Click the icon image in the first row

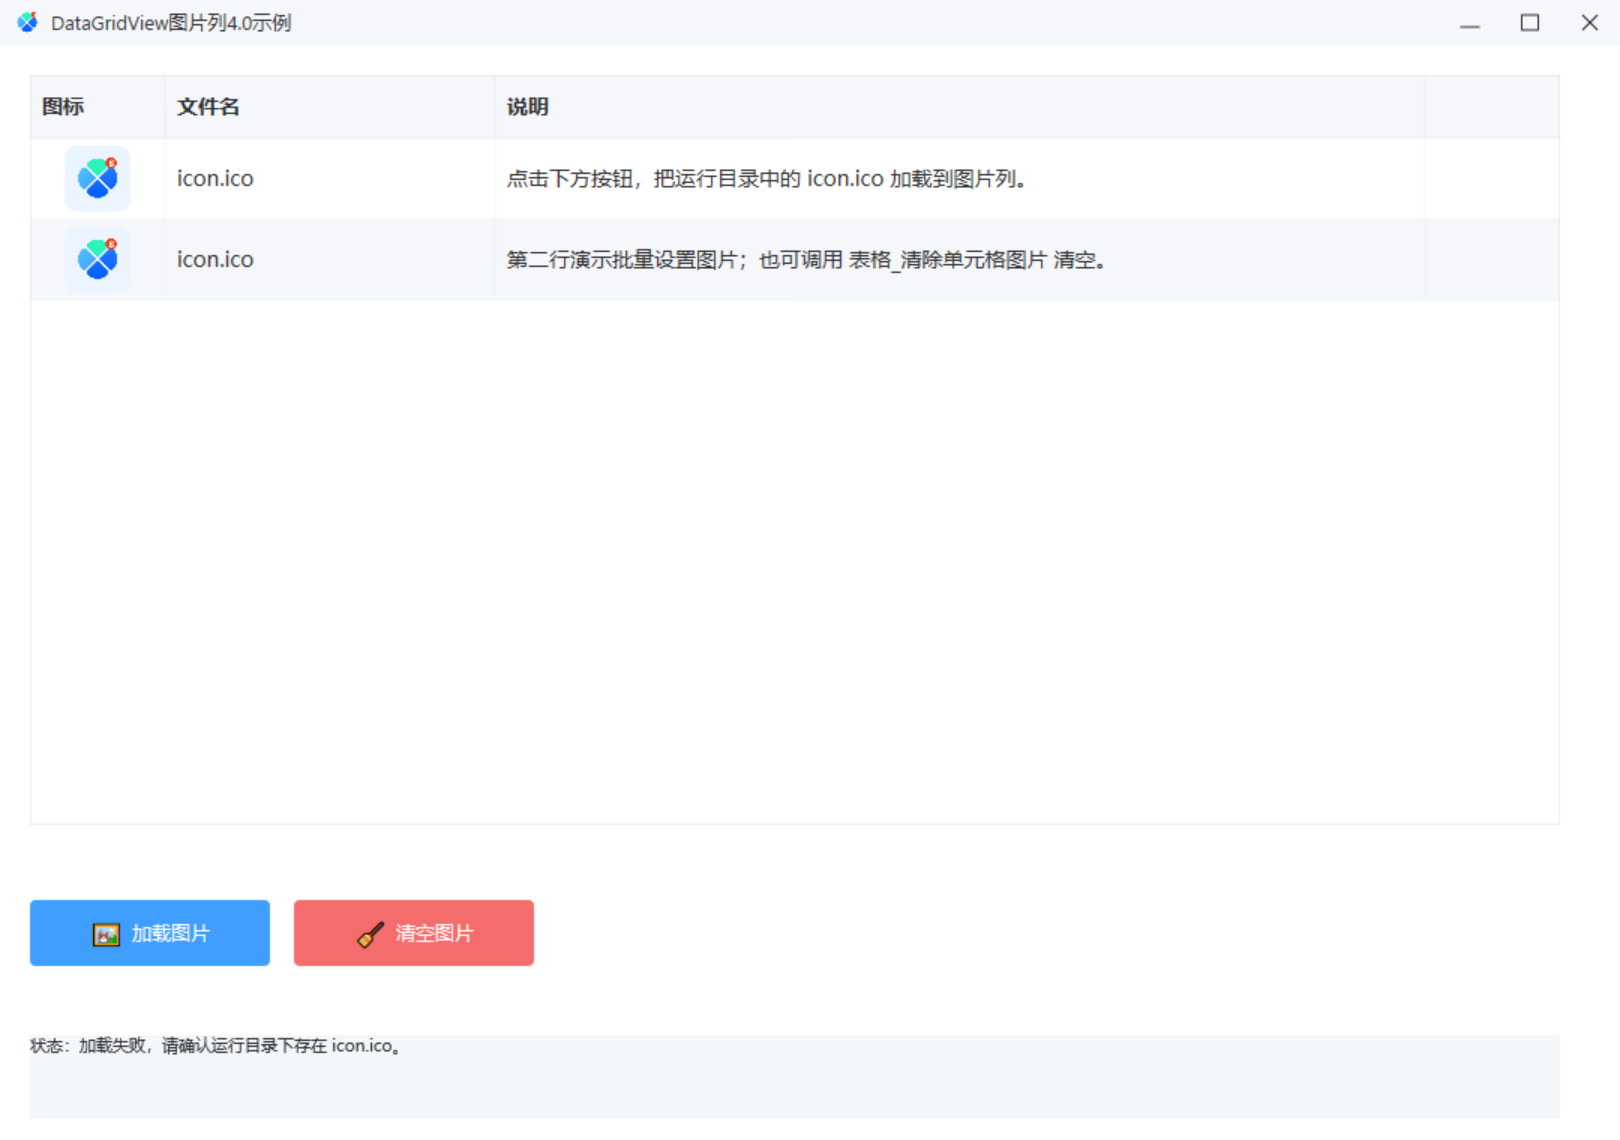click(97, 178)
